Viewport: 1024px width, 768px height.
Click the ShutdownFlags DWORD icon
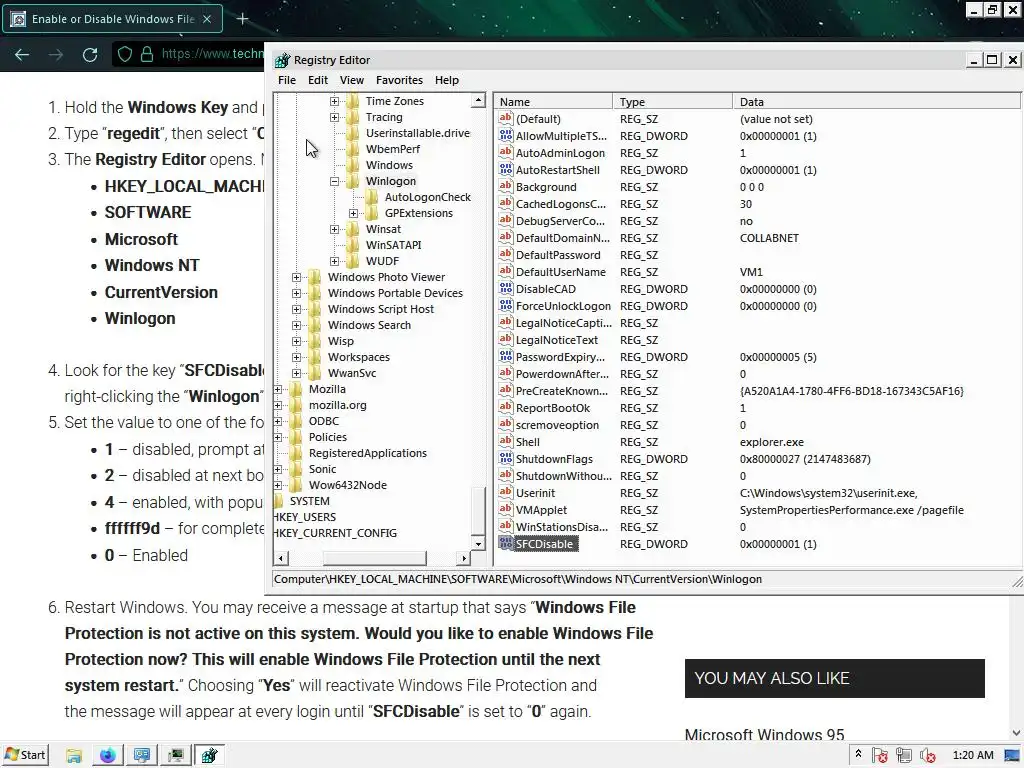pos(505,458)
